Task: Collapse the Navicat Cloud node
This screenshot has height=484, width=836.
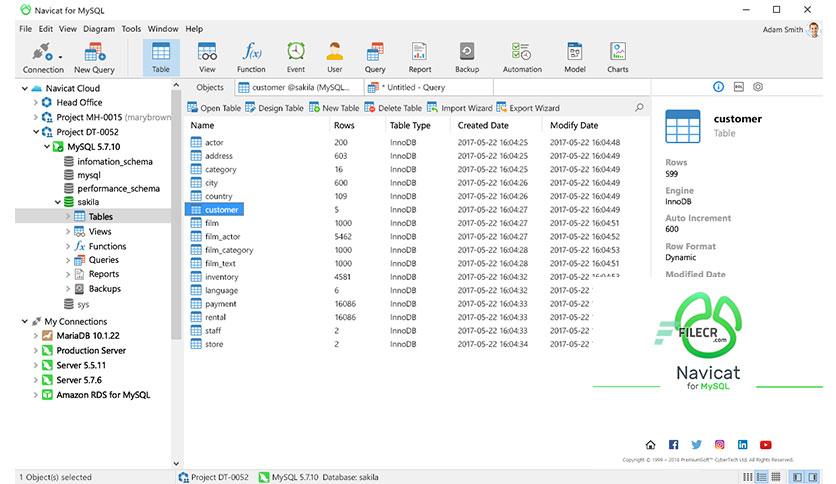Action: tap(25, 88)
